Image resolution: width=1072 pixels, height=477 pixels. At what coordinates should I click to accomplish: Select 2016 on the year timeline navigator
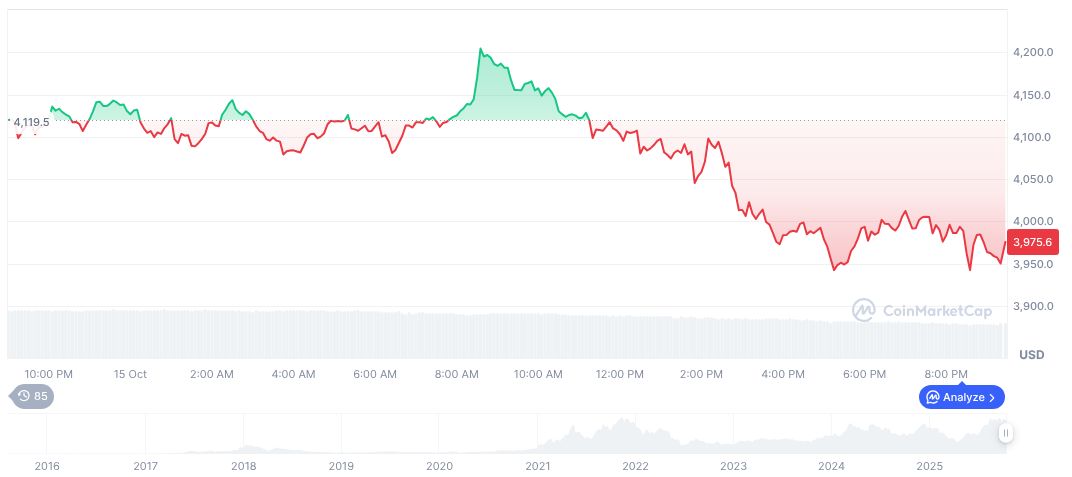click(46, 465)
